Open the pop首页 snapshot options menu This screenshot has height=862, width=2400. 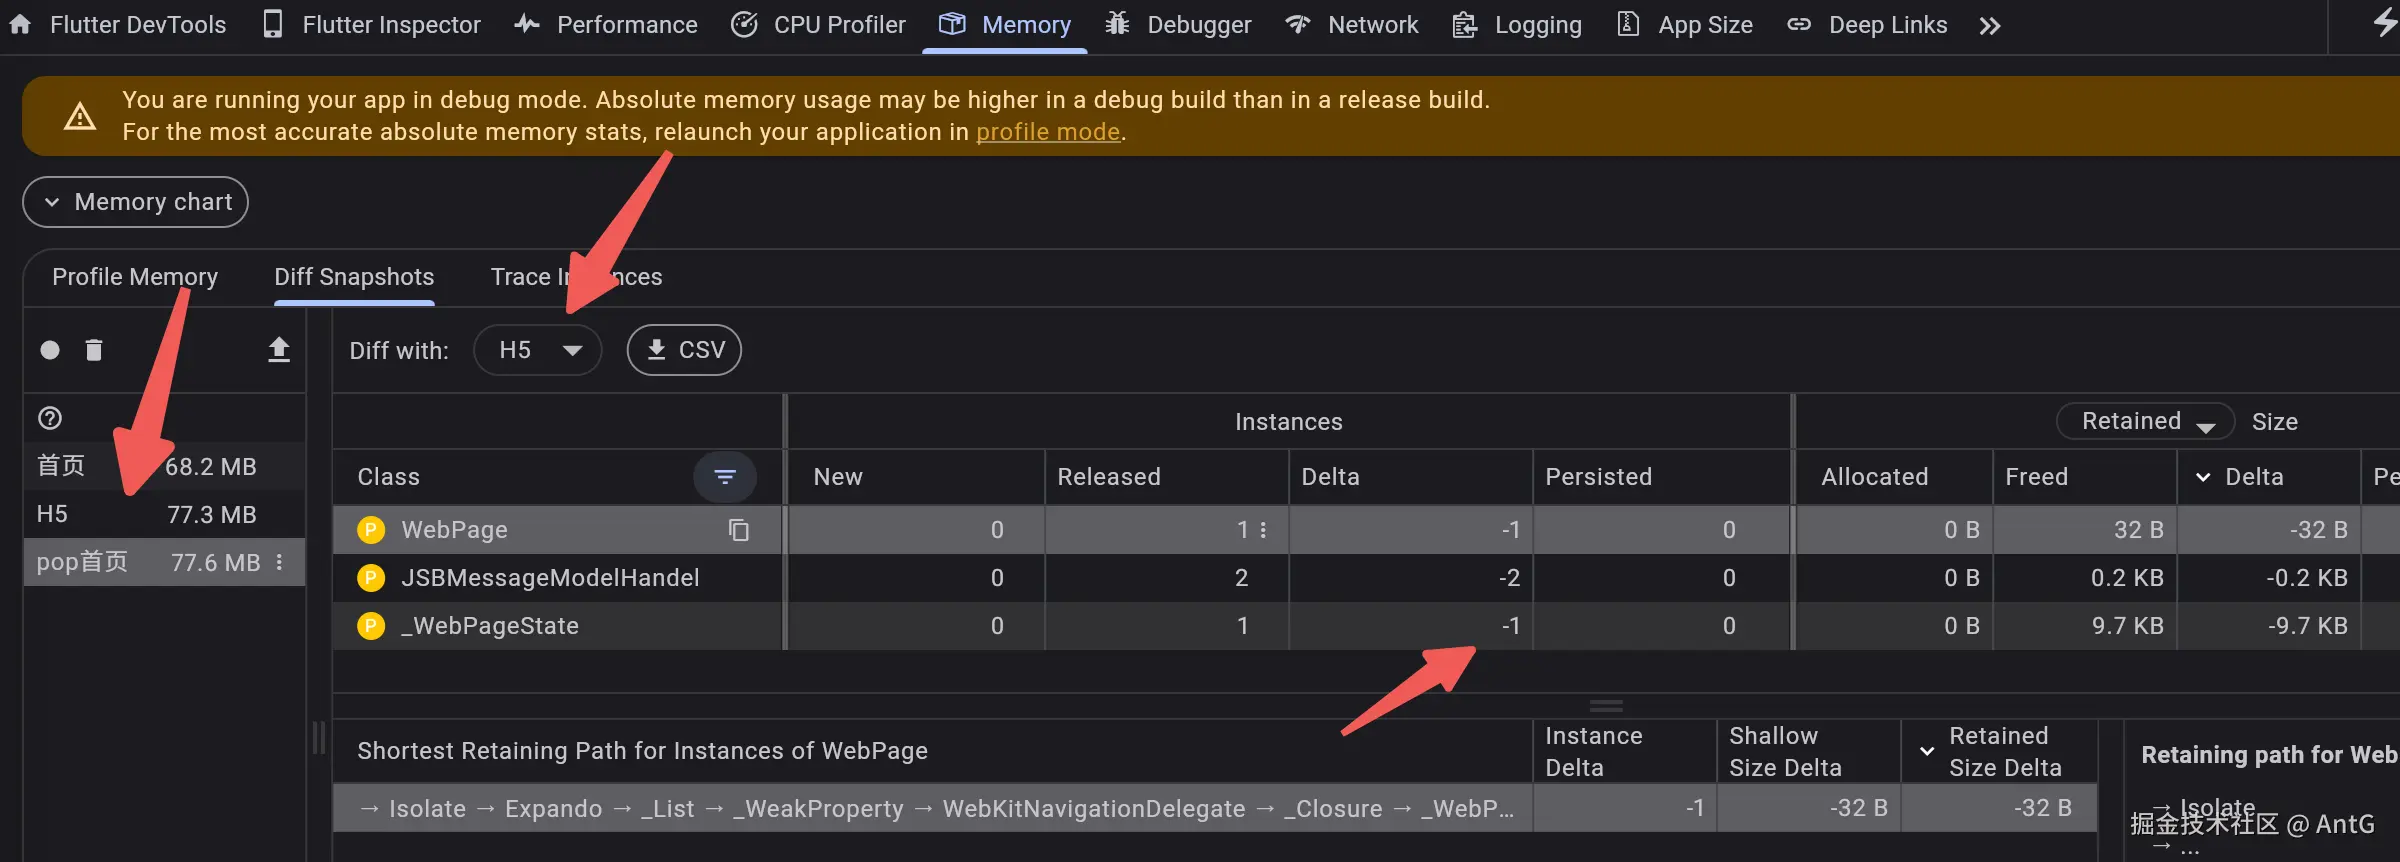click(x=280, y=562)
